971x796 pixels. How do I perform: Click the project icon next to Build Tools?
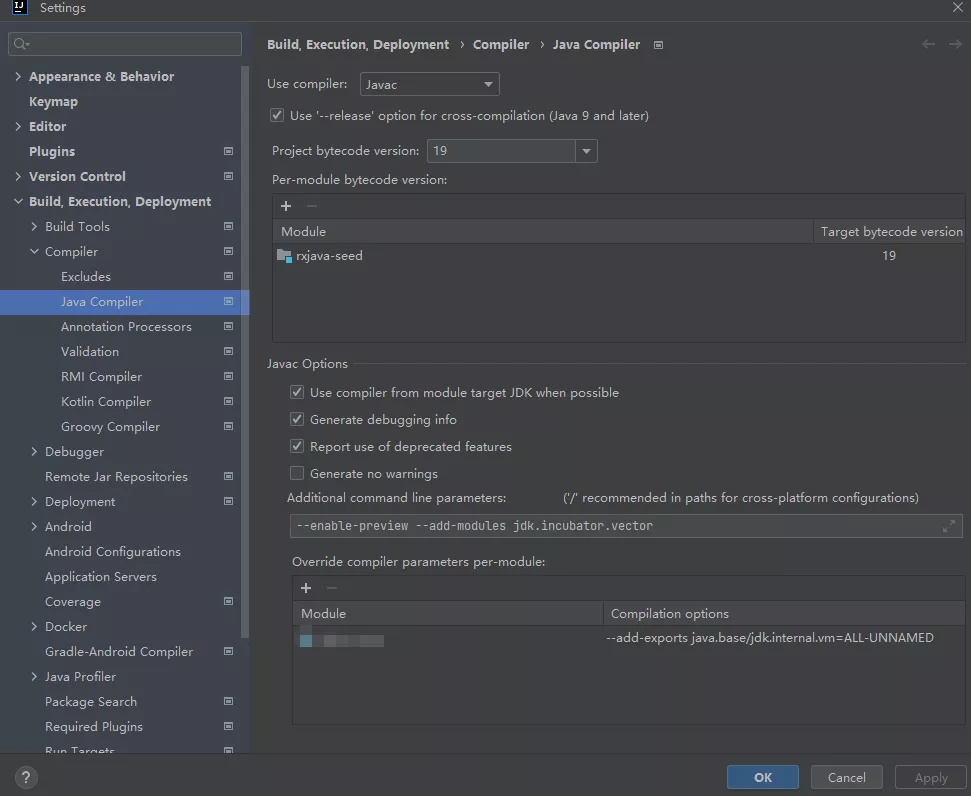tap(229, 226)
